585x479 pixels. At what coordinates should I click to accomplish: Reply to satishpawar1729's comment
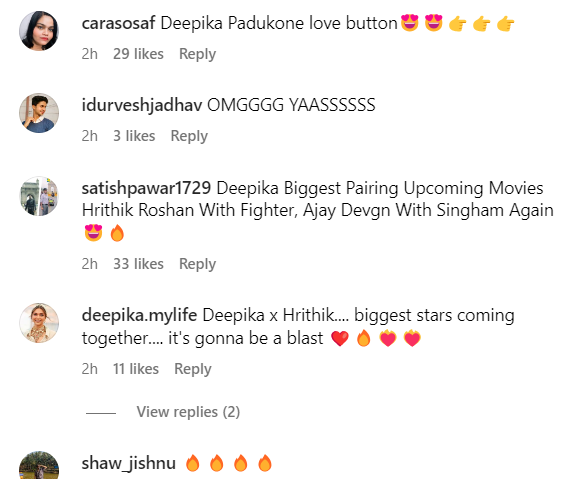[197, 264]
